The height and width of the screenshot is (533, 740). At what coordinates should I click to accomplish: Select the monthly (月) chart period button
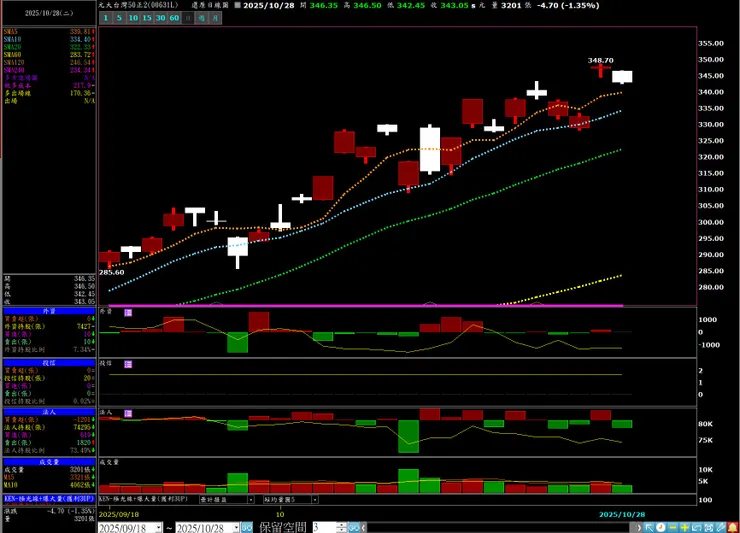[215, 18]
